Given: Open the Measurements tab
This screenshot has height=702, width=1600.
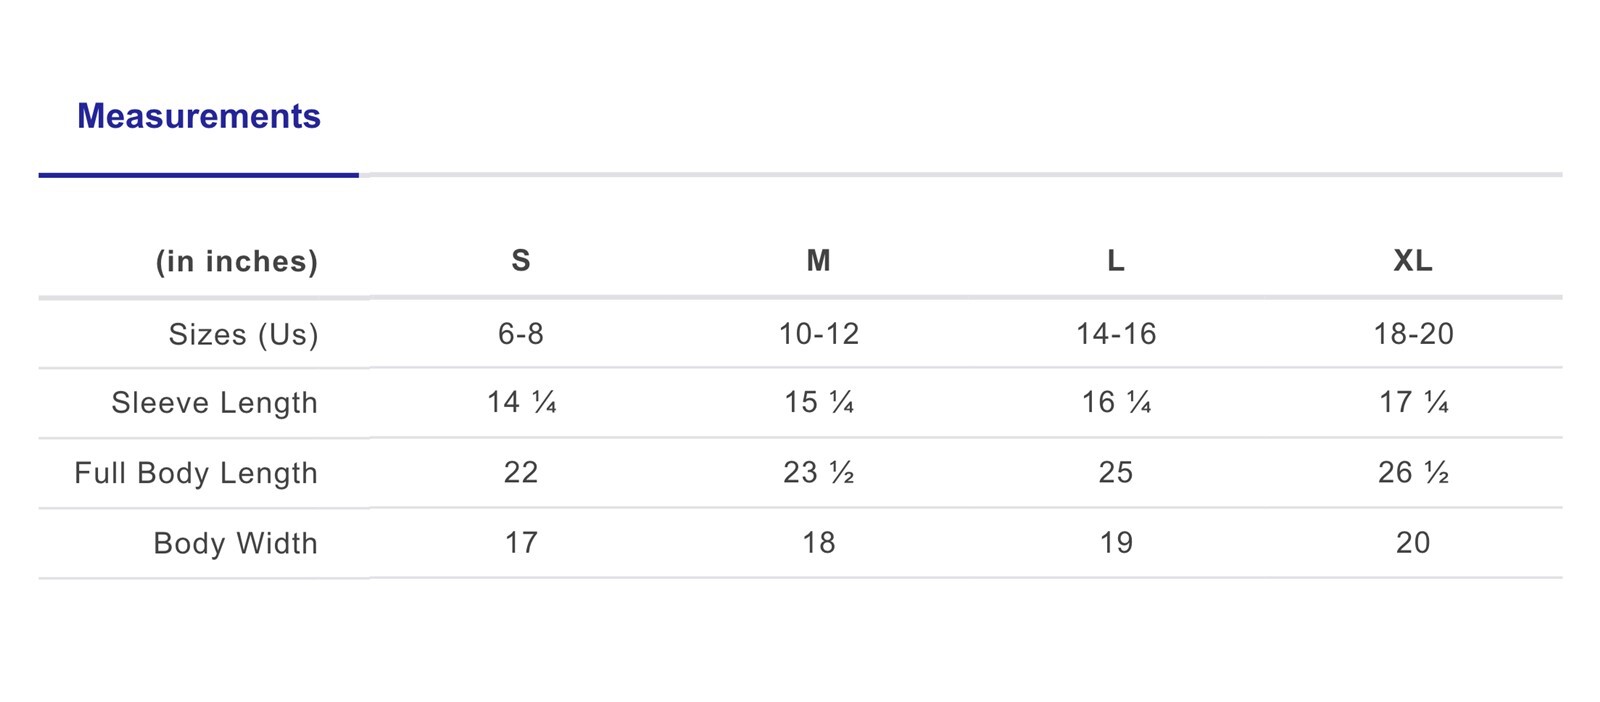Looking at the screenshot, I should pyautogui.click(x=199, y=117).
